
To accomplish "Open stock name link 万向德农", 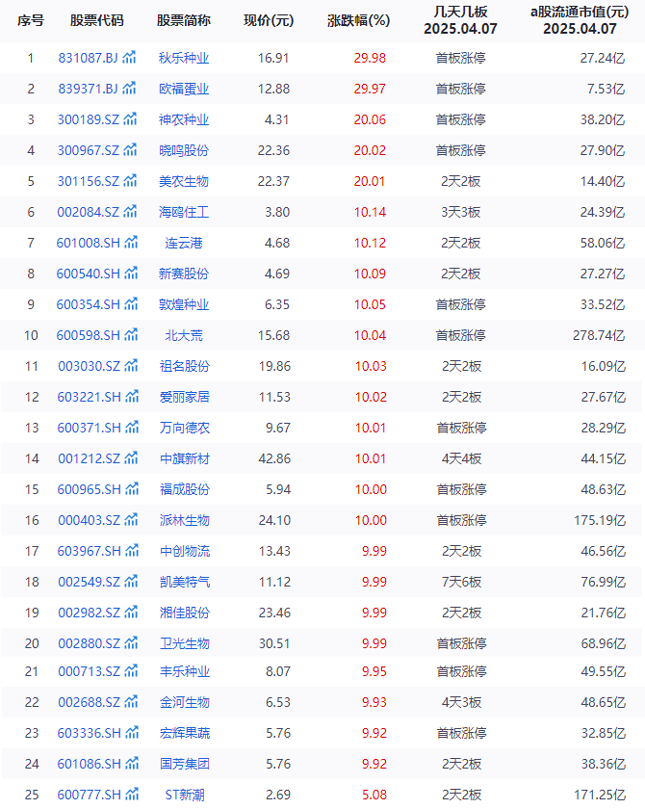I will (185, 428).
